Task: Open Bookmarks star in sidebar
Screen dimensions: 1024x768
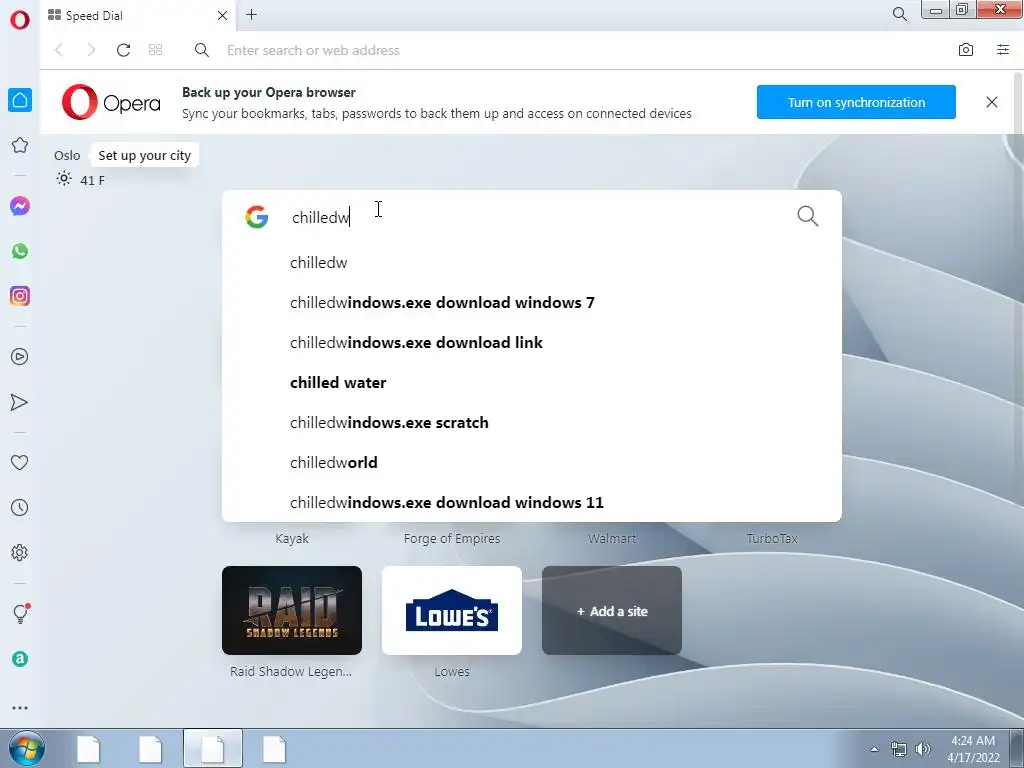Action: [20, 145]
